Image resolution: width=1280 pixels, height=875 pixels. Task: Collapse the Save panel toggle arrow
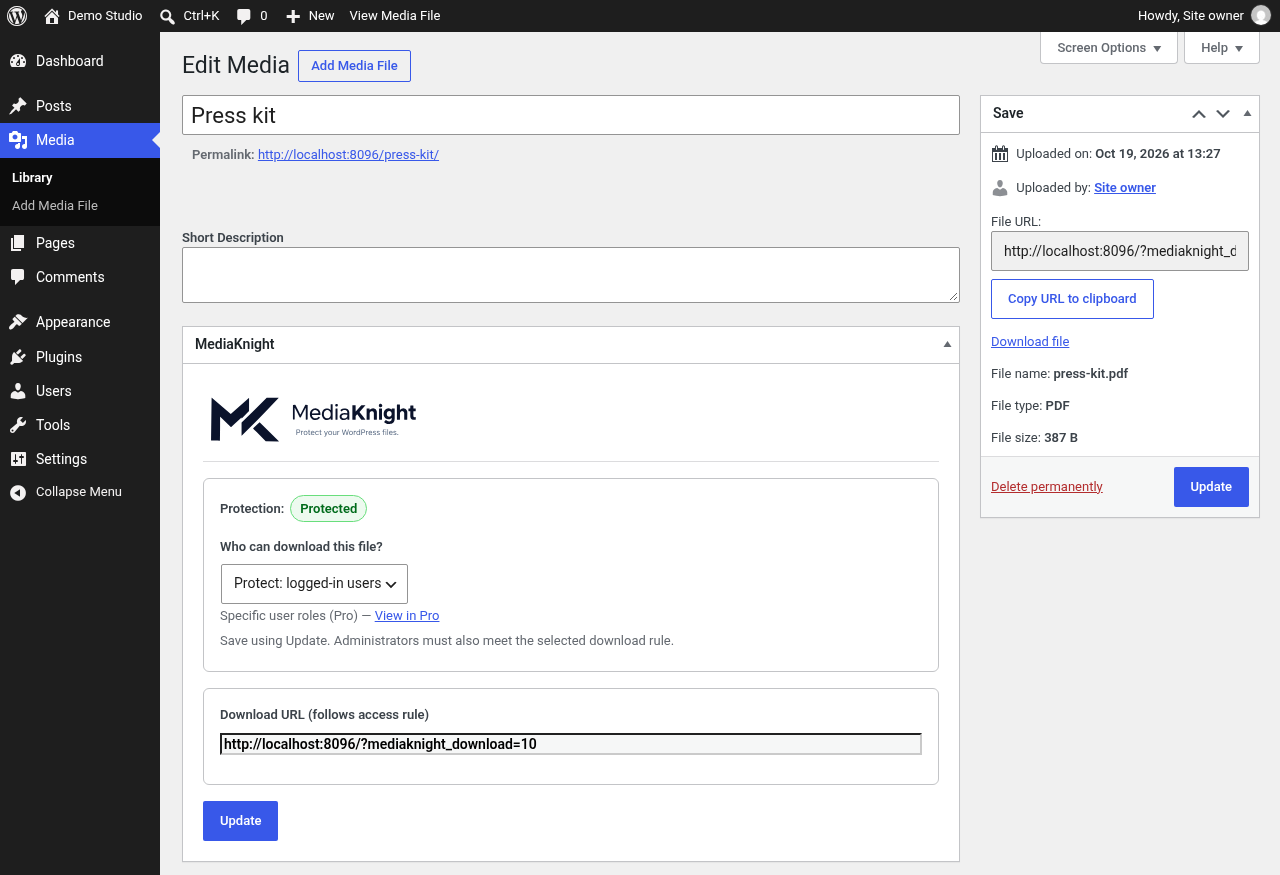coord(1247,113)
